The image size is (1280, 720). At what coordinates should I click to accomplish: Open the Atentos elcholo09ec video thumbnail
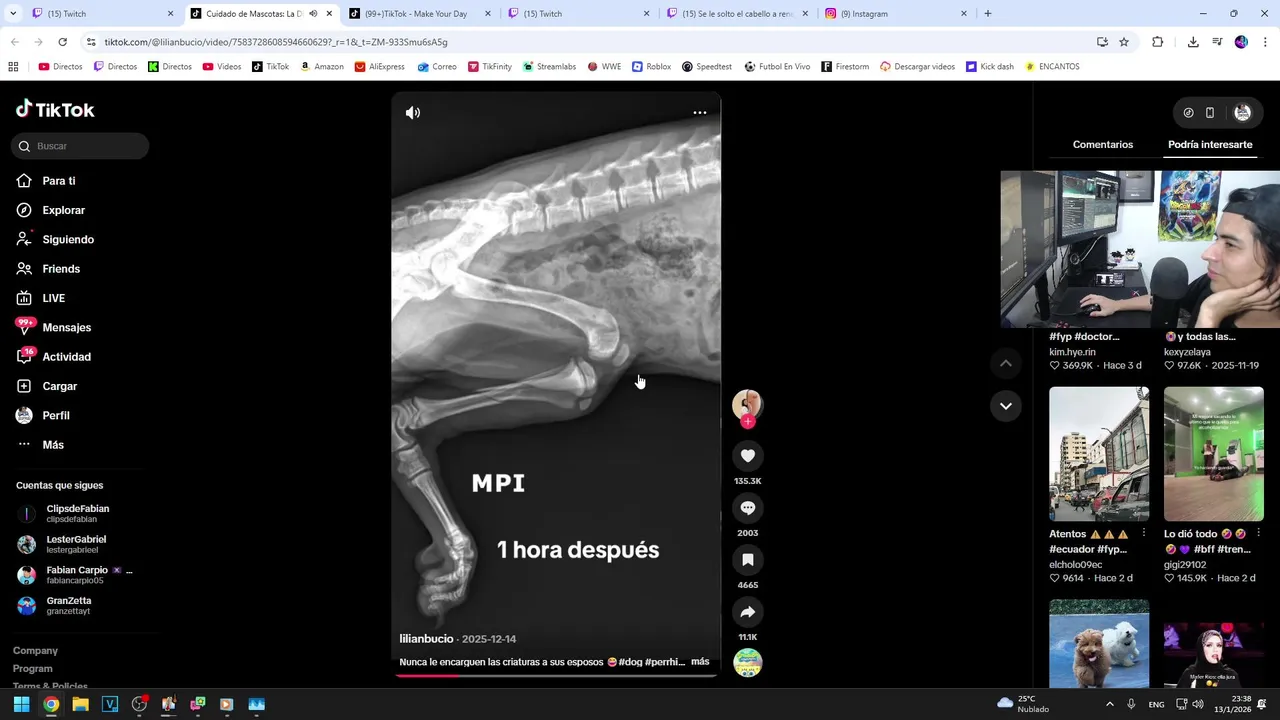(x=1099, y=454)
